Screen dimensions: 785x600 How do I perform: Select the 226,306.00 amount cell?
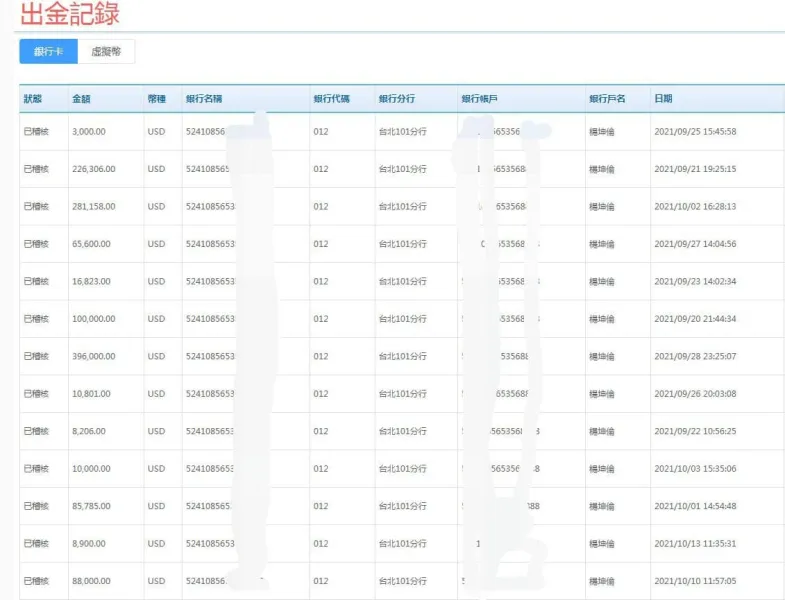pyautogui.click(x=93, y=169)
